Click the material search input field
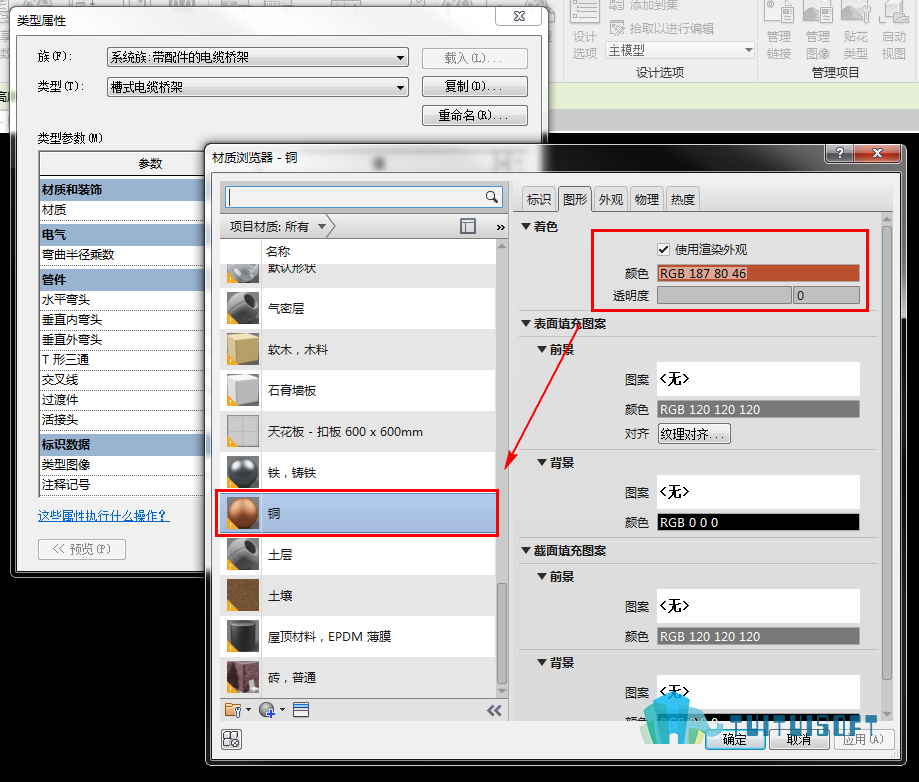Screen dimensions: 919x782 pyautogui.click(x=356, y=197)
